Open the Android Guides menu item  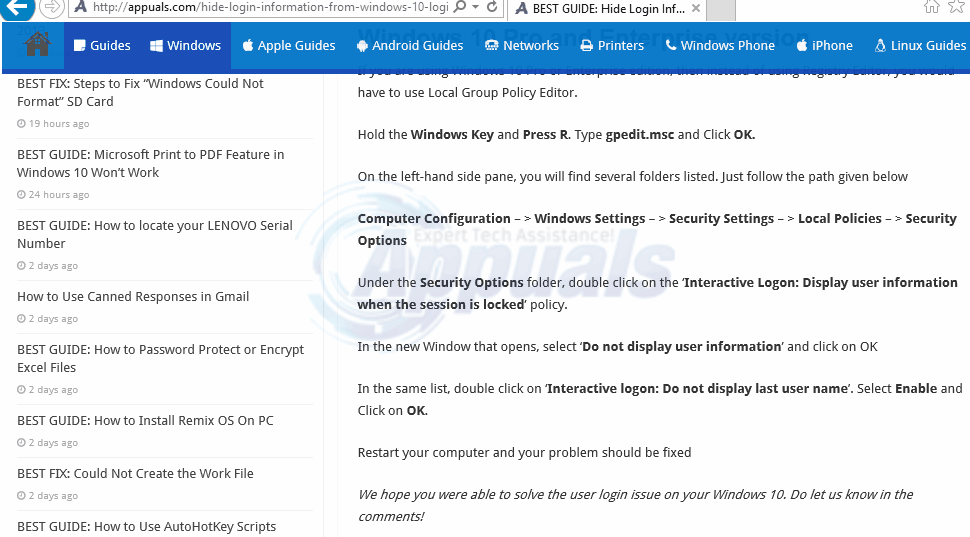click(x=410, y=45)
